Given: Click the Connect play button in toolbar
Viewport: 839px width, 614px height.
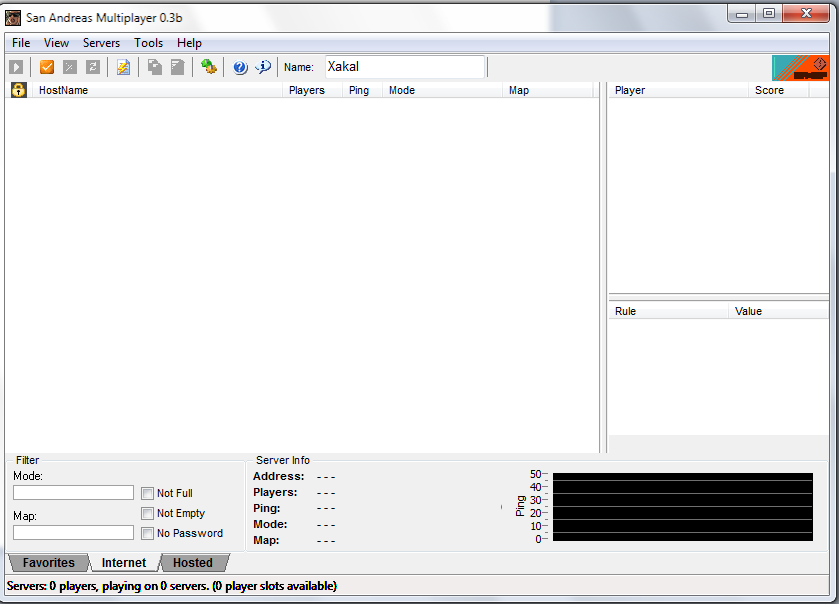Looking at the screenshot, I should point(16,67).
